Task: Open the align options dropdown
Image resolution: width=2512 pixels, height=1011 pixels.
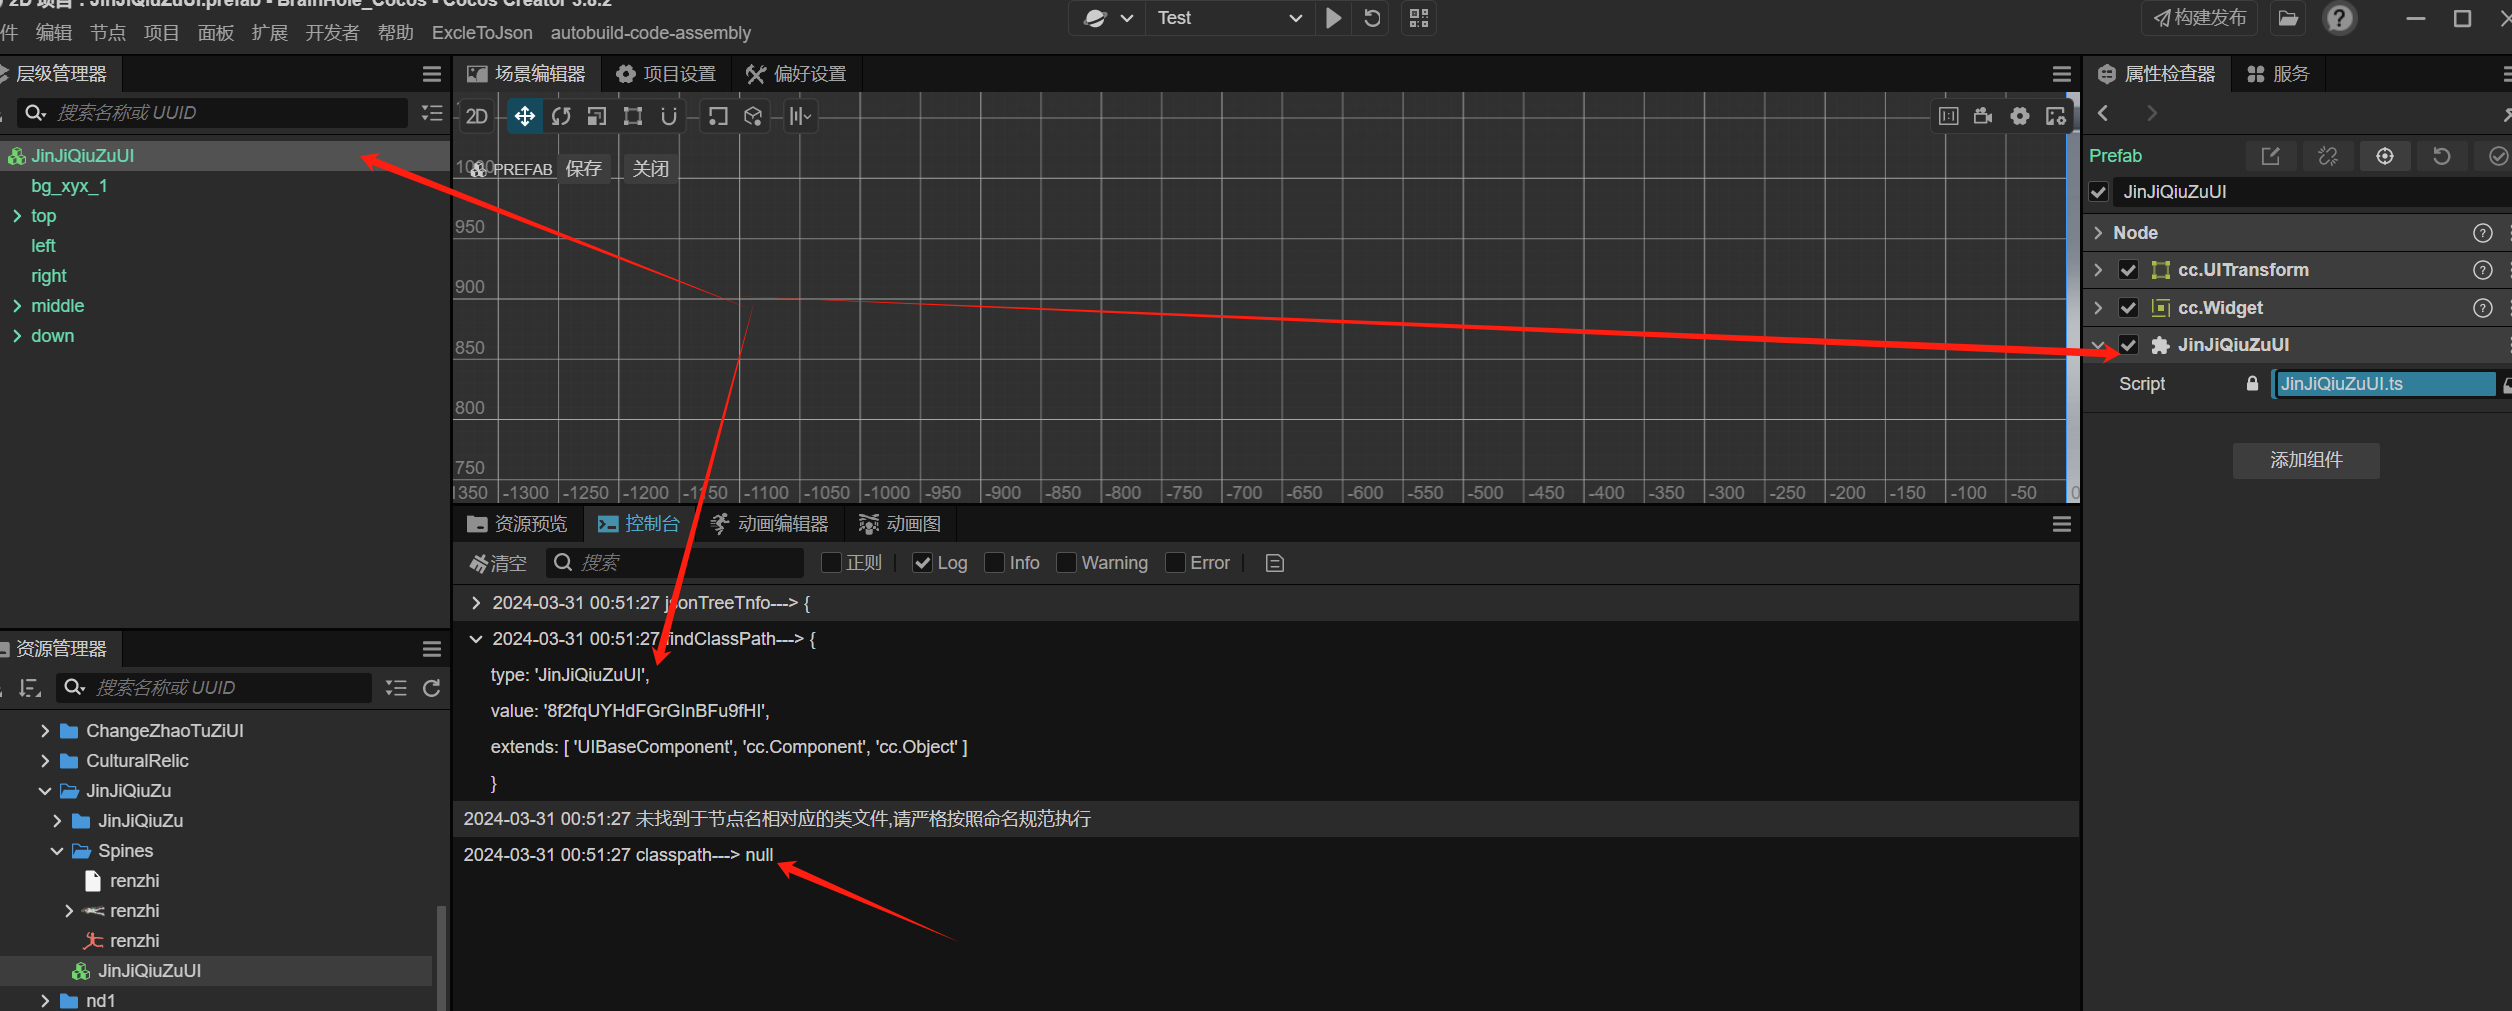Action: [800, 116]
